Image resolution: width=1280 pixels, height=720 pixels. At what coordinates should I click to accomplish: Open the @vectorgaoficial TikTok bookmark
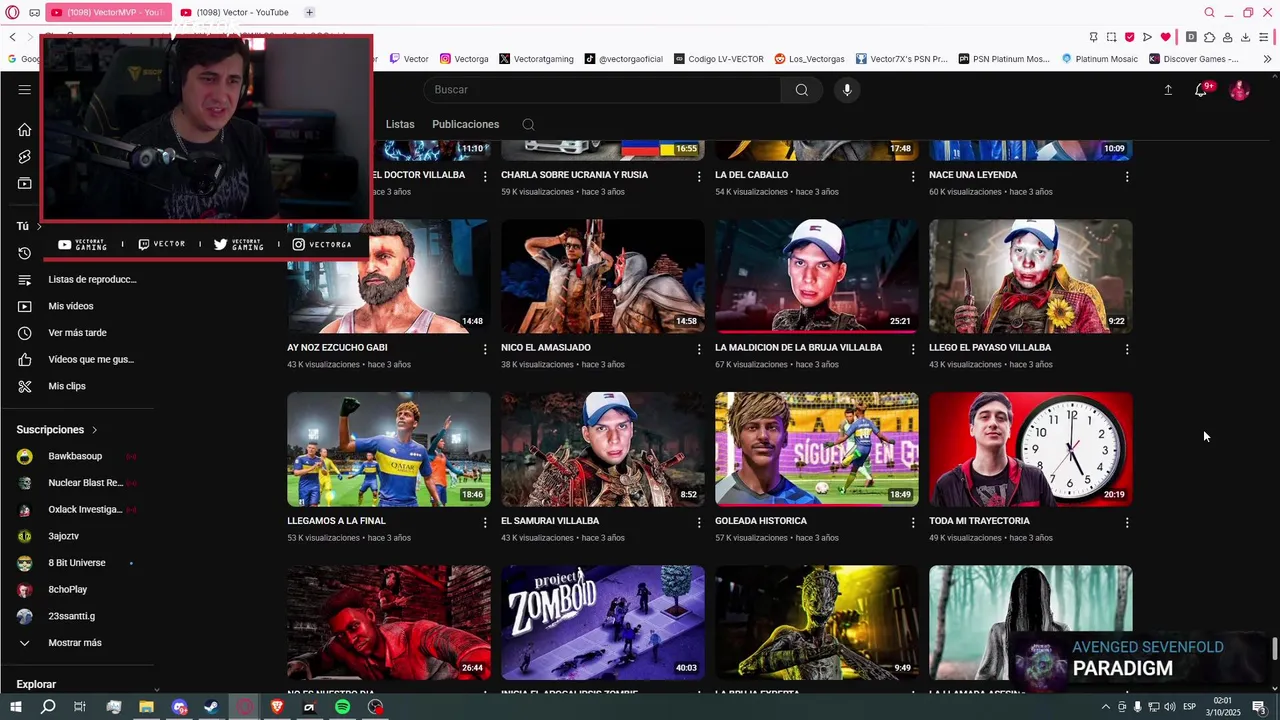(624, 59)
